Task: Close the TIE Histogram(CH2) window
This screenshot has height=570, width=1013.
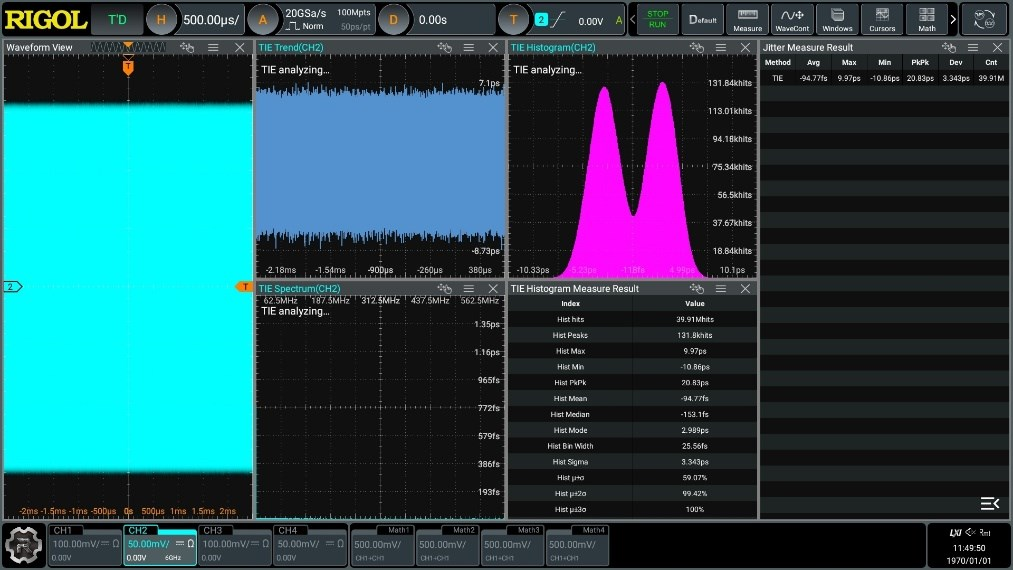Action: pos(745,47)
